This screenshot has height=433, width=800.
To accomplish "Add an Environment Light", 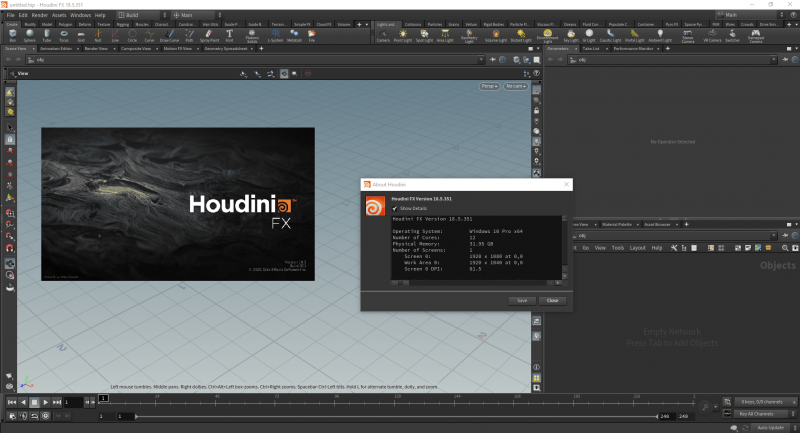I will coord(547,36).
